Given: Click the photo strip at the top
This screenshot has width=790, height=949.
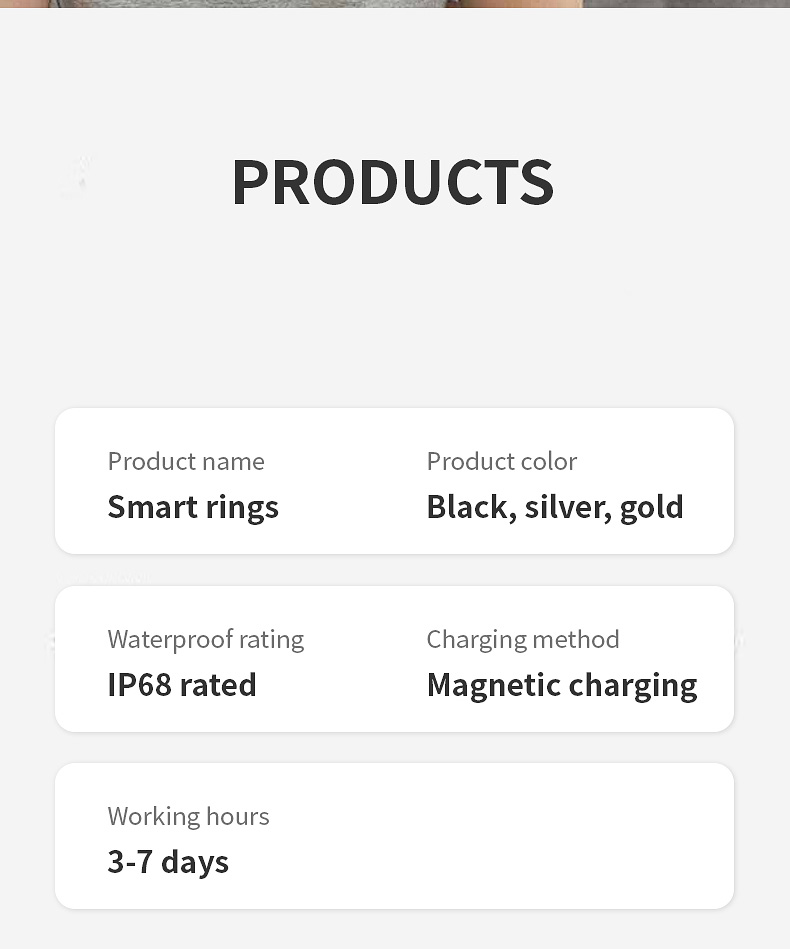Looking at the screenshot, I should 395,4.
